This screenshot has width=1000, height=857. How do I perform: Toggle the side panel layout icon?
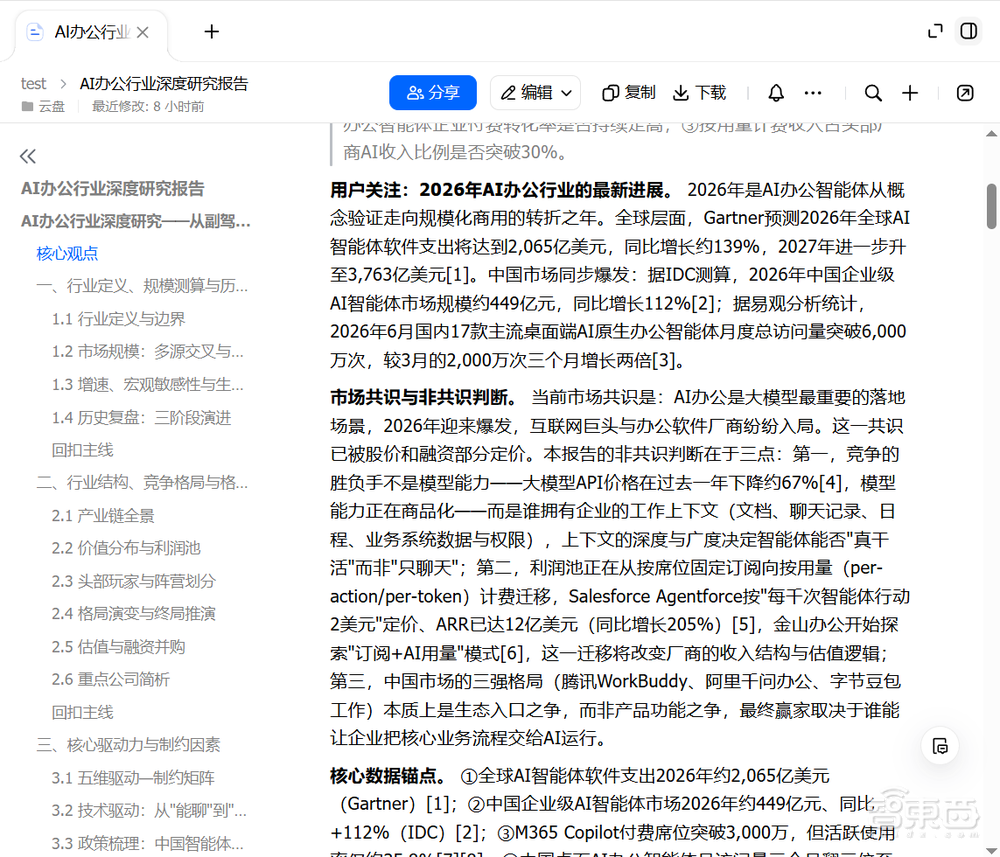click(968, 31)
